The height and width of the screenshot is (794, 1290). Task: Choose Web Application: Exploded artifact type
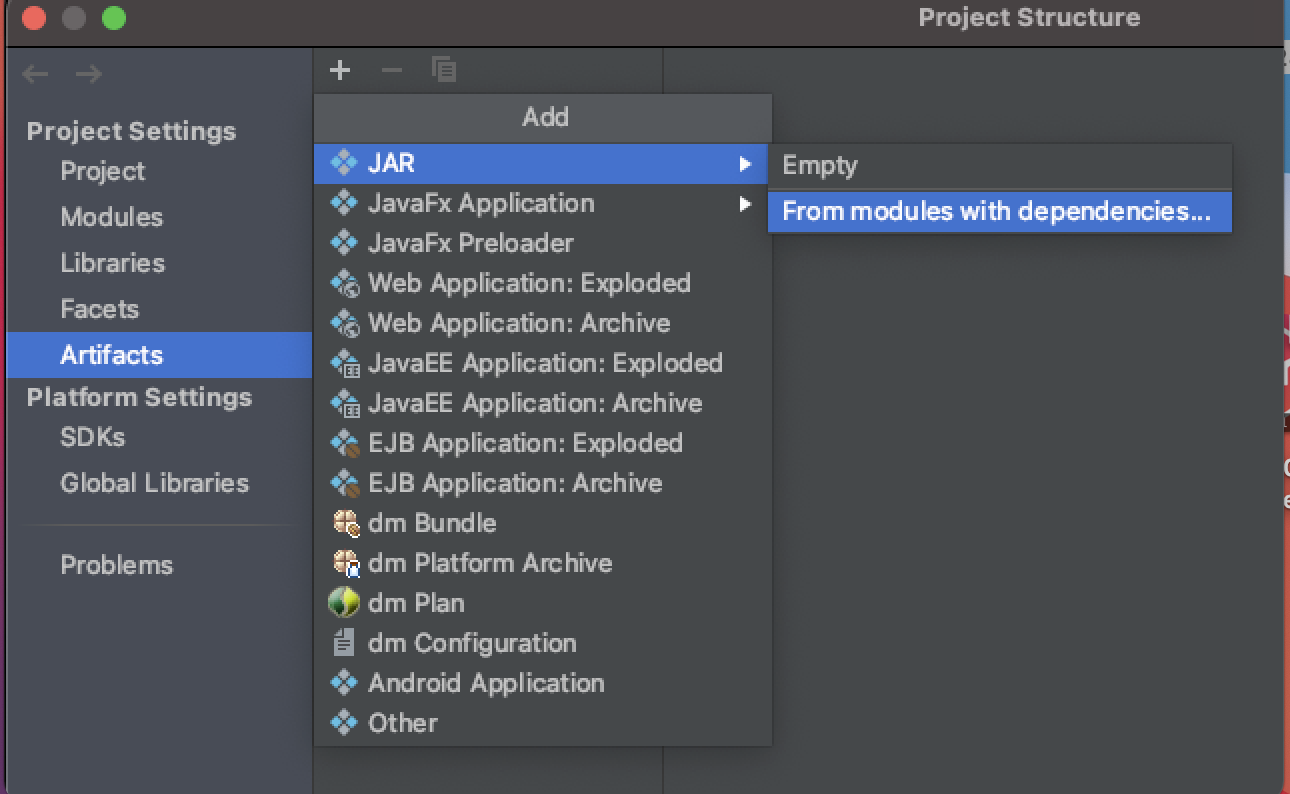[x=528, y=283]
